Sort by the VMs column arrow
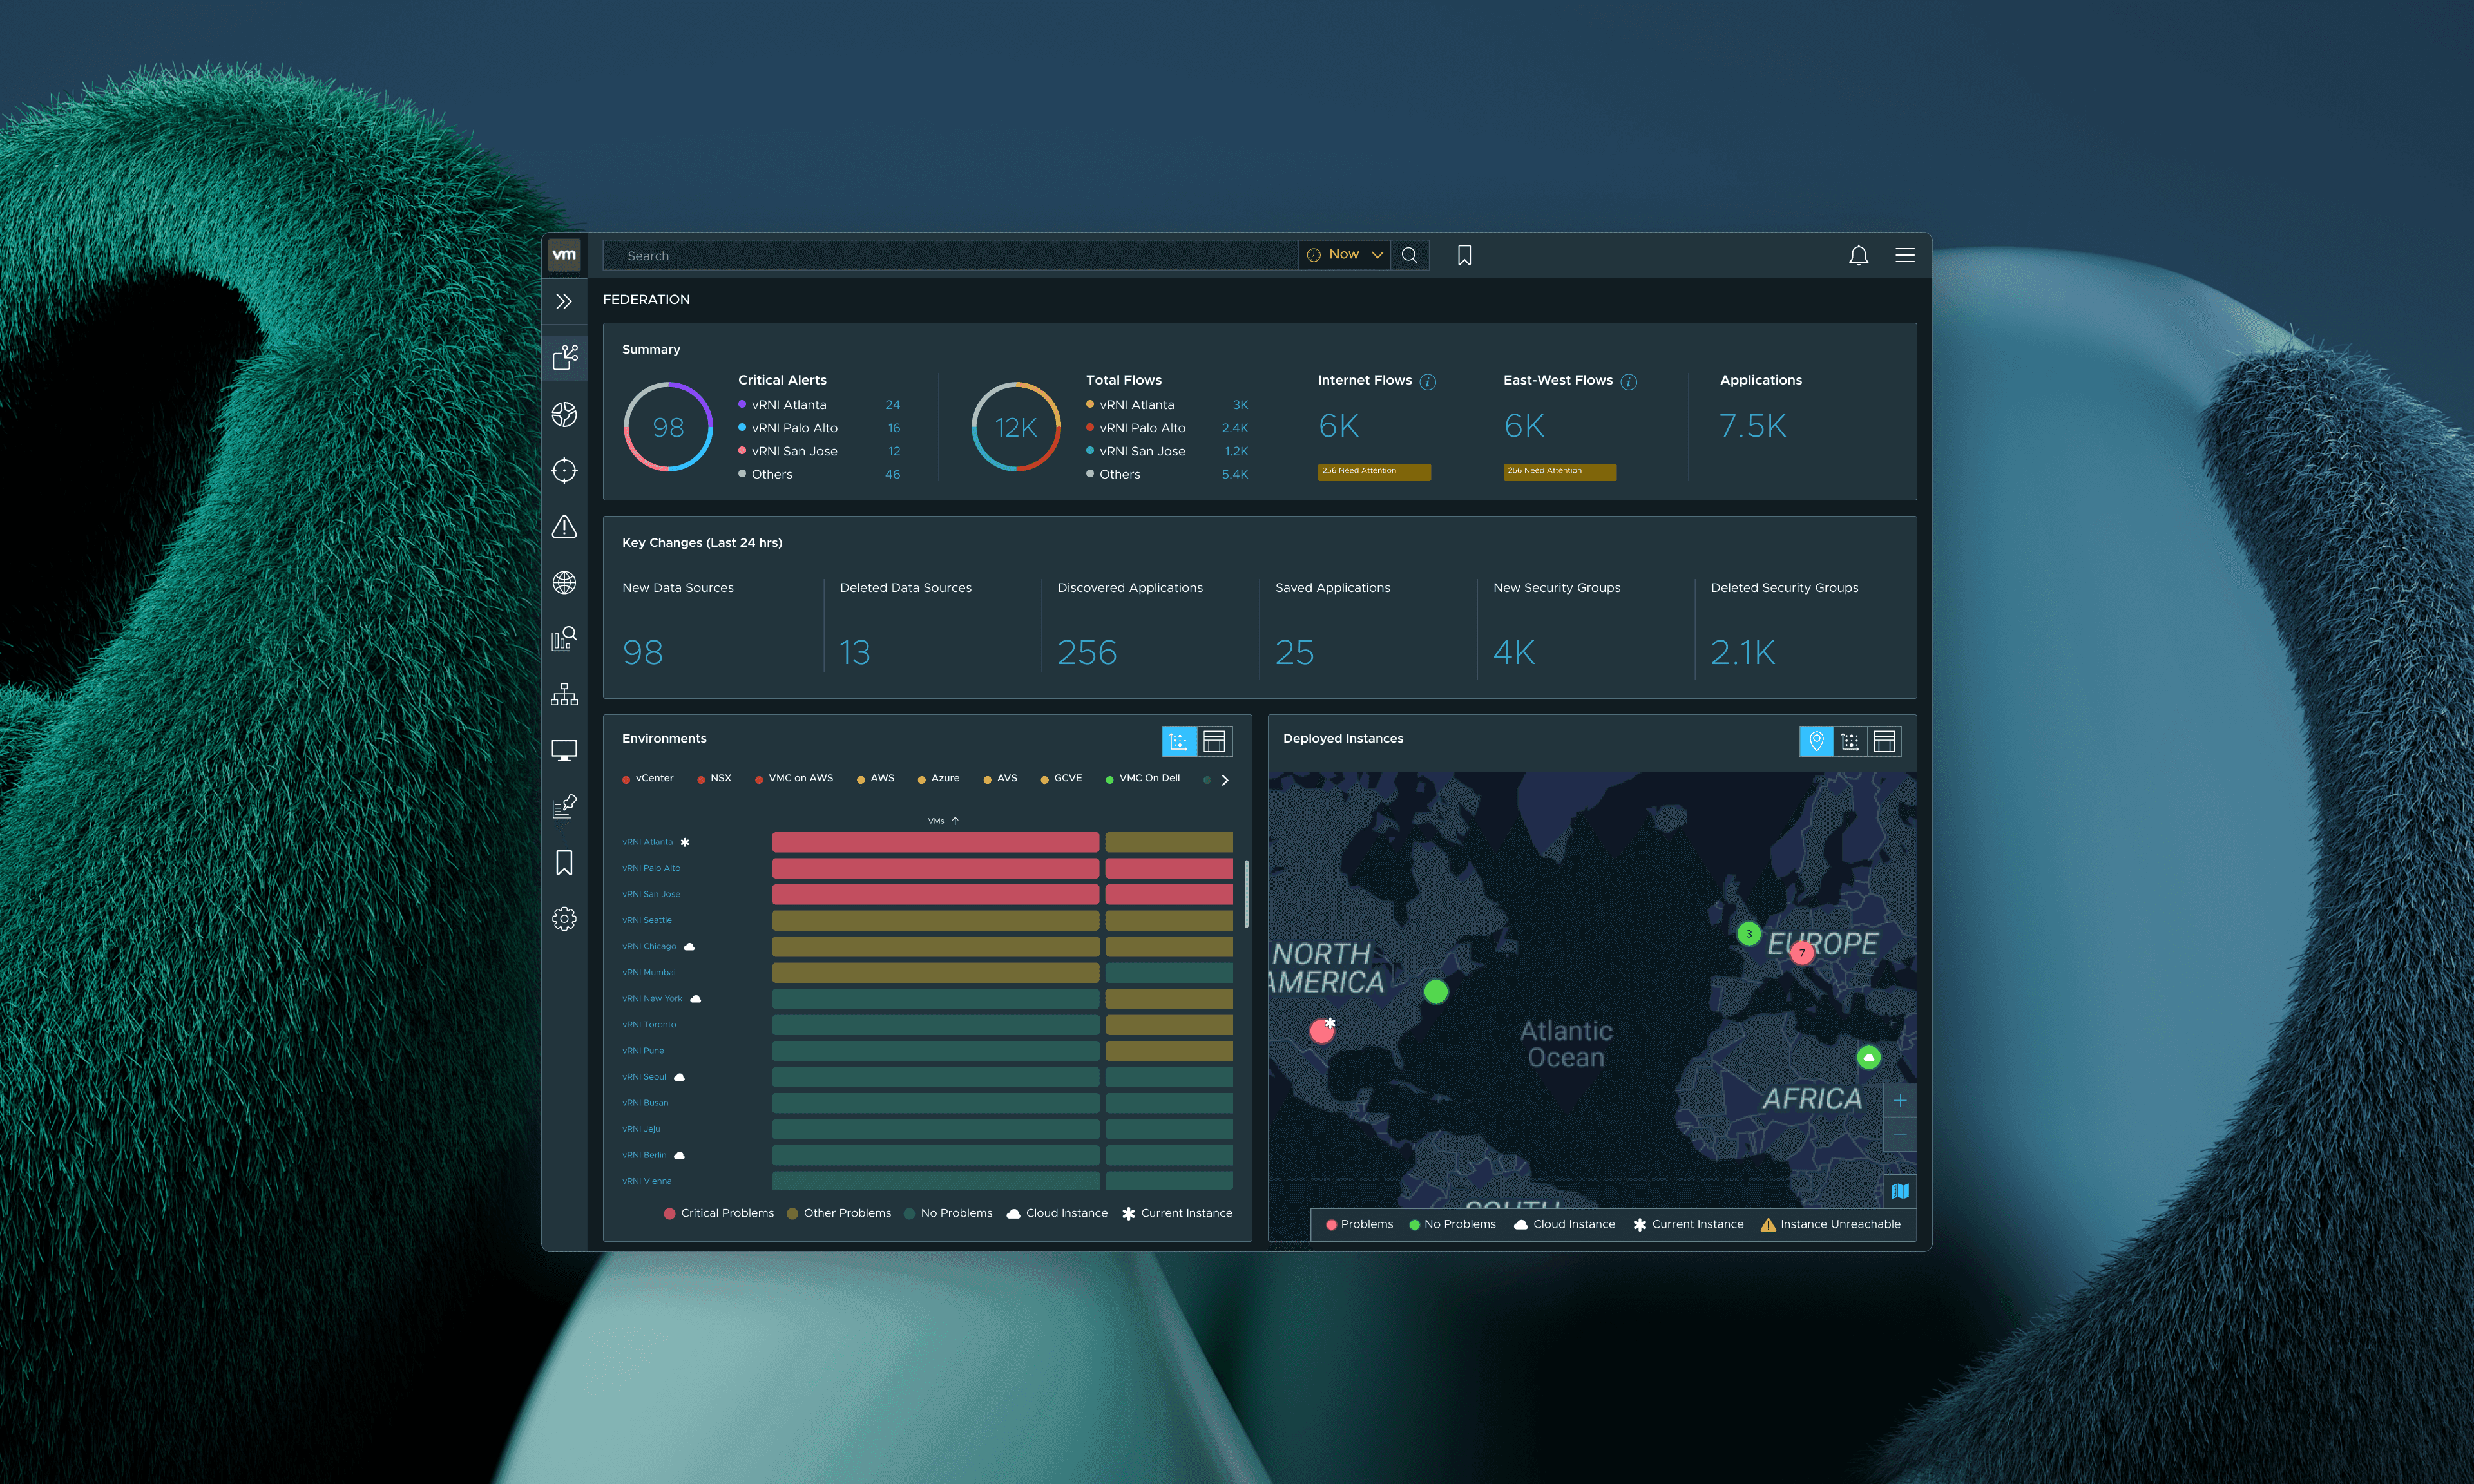Image resolution: width=2474 pixels, height=1484 pixels. 955,821
